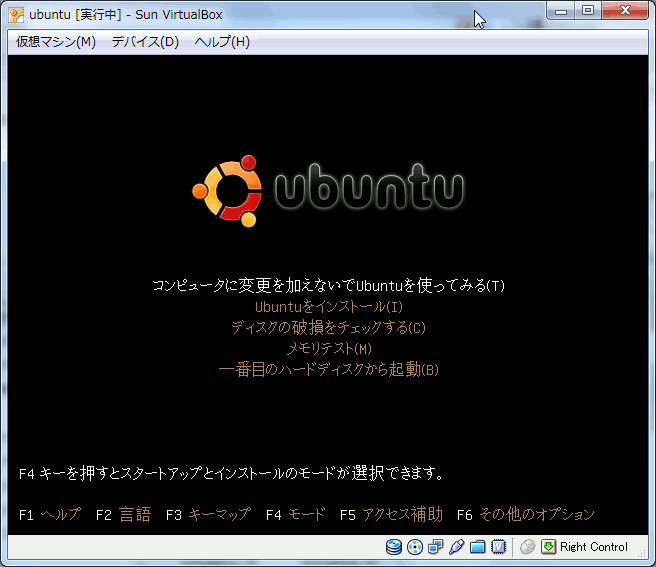Click the Right Control host key label
This screenshot has height=567, width=656.
594,547
